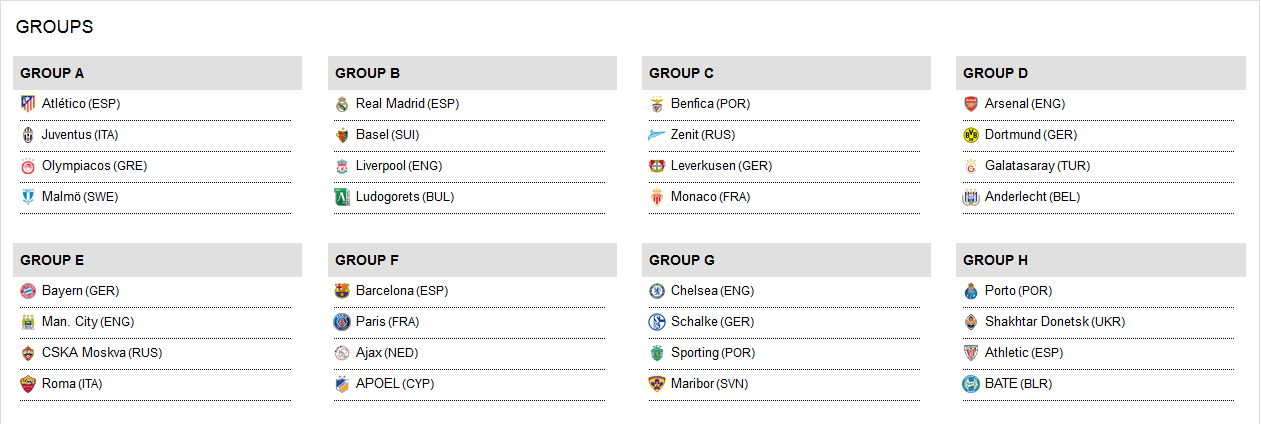Viewport: 1261px width, 424px height.
Task: Select the Group A header
Action: coord(158,73)
